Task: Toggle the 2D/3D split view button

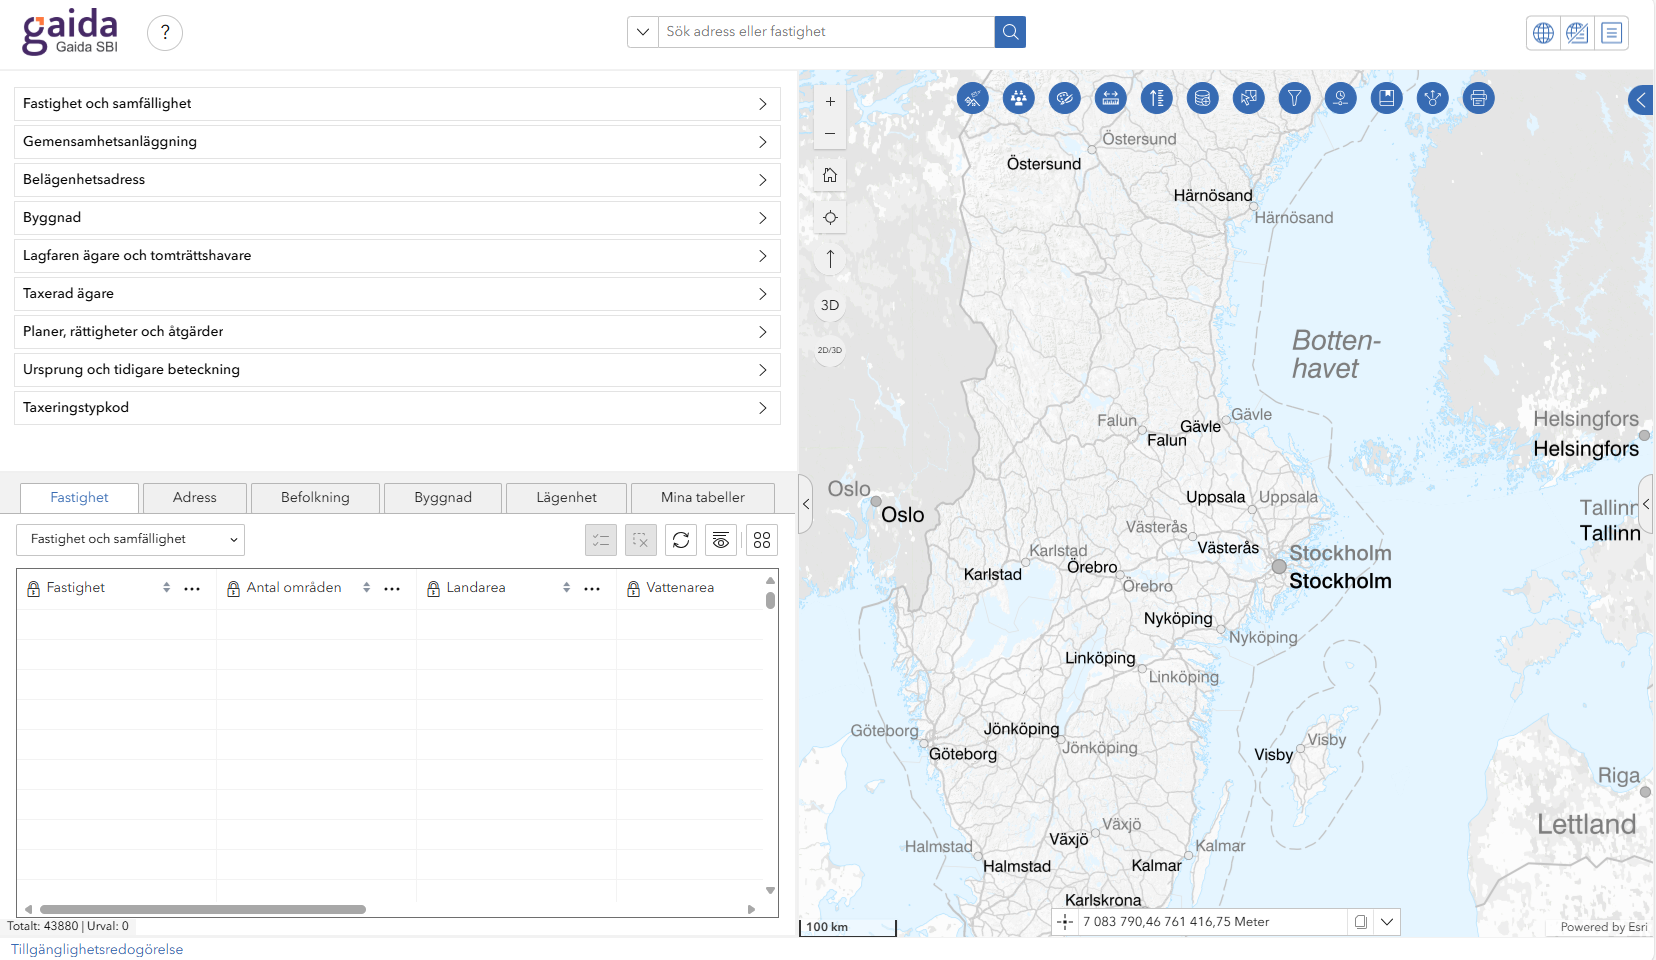Action: 830,350
